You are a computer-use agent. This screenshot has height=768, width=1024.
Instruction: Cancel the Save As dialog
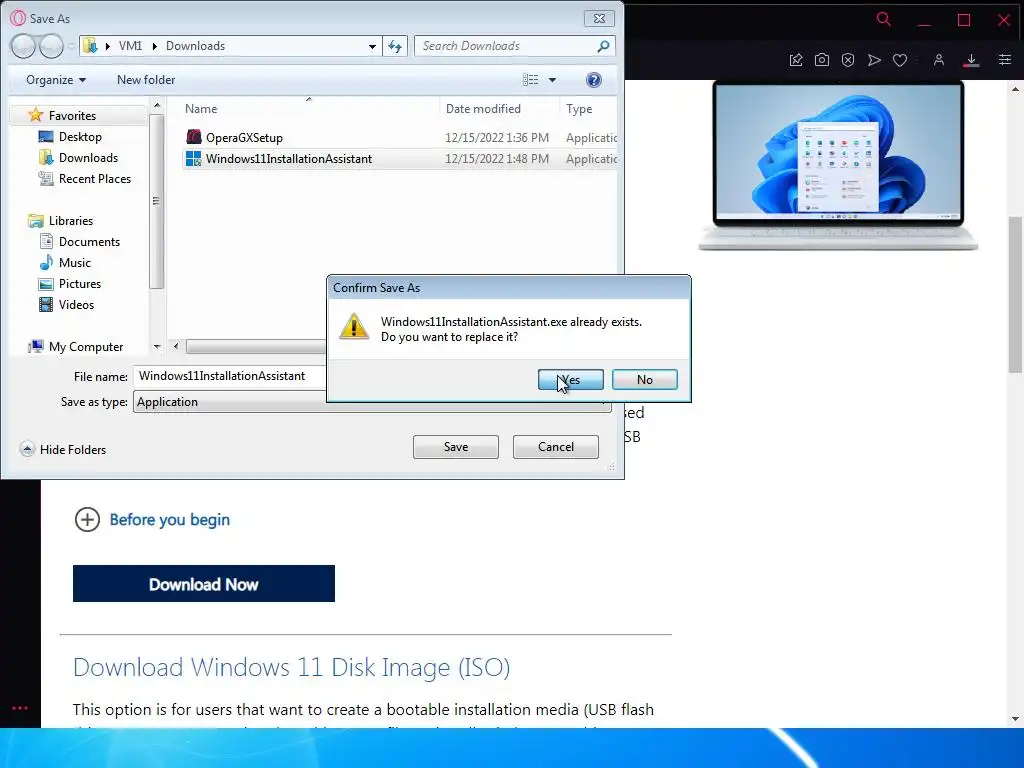coord(556,447)
